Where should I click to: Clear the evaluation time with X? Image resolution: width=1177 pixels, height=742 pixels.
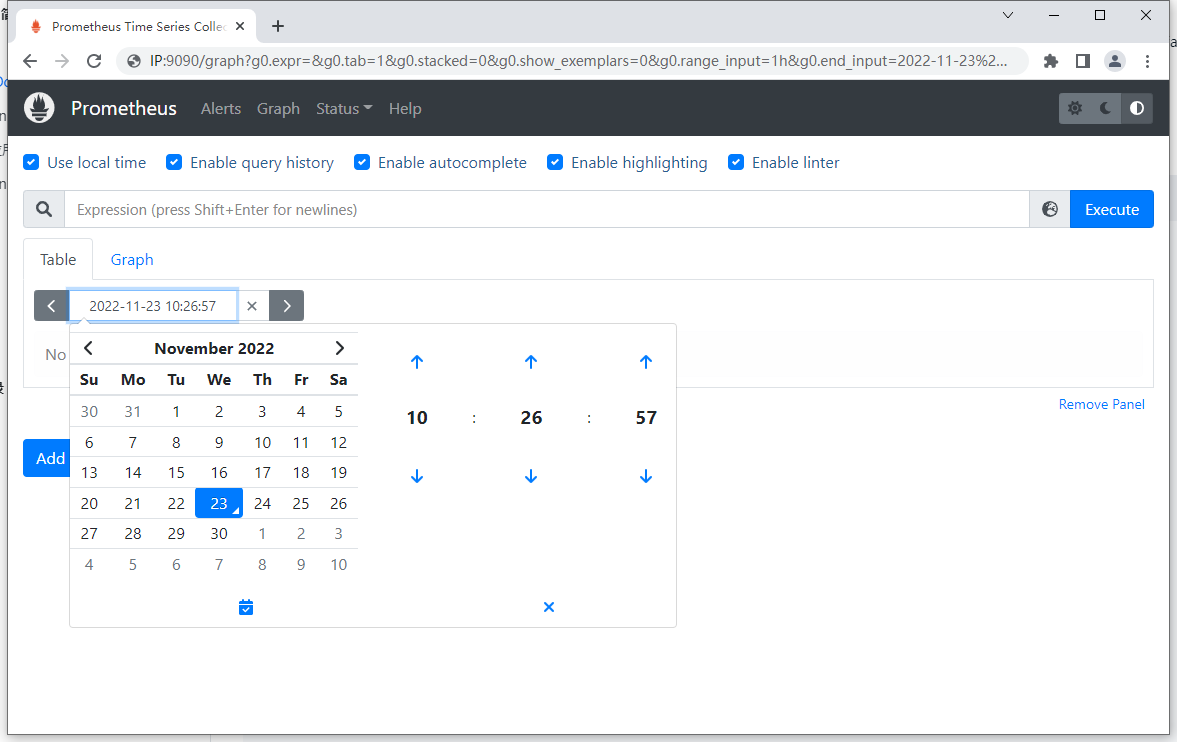(252, 306)
